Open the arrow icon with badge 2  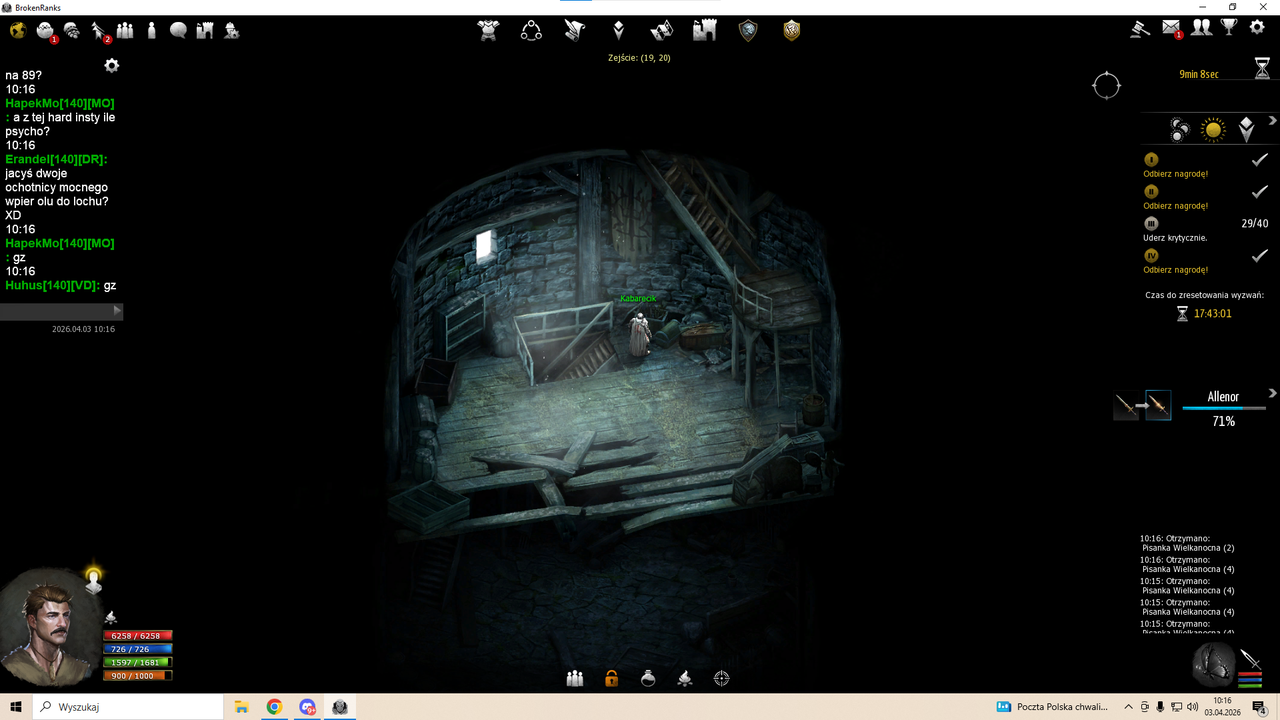tap(99, 31)
